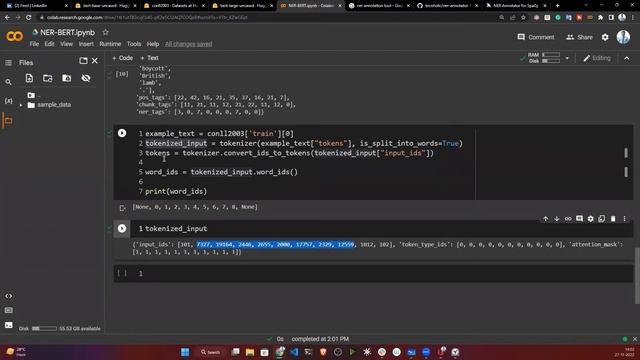Open the Windows Start menu
Viewport: 640px width, 360px height.
click(185, 352)
